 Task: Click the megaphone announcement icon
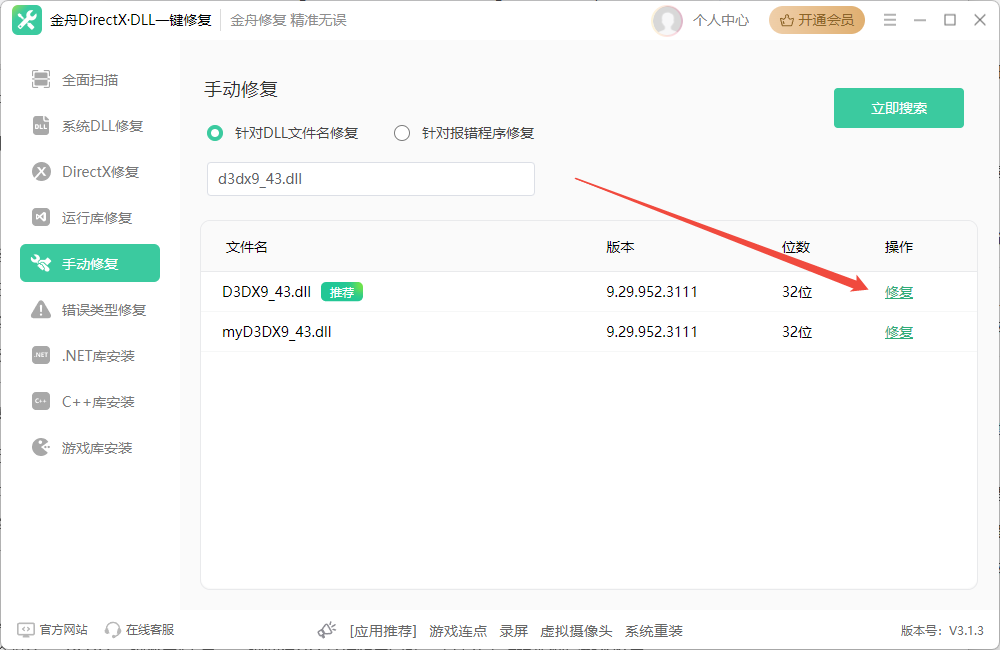(327, 630)
